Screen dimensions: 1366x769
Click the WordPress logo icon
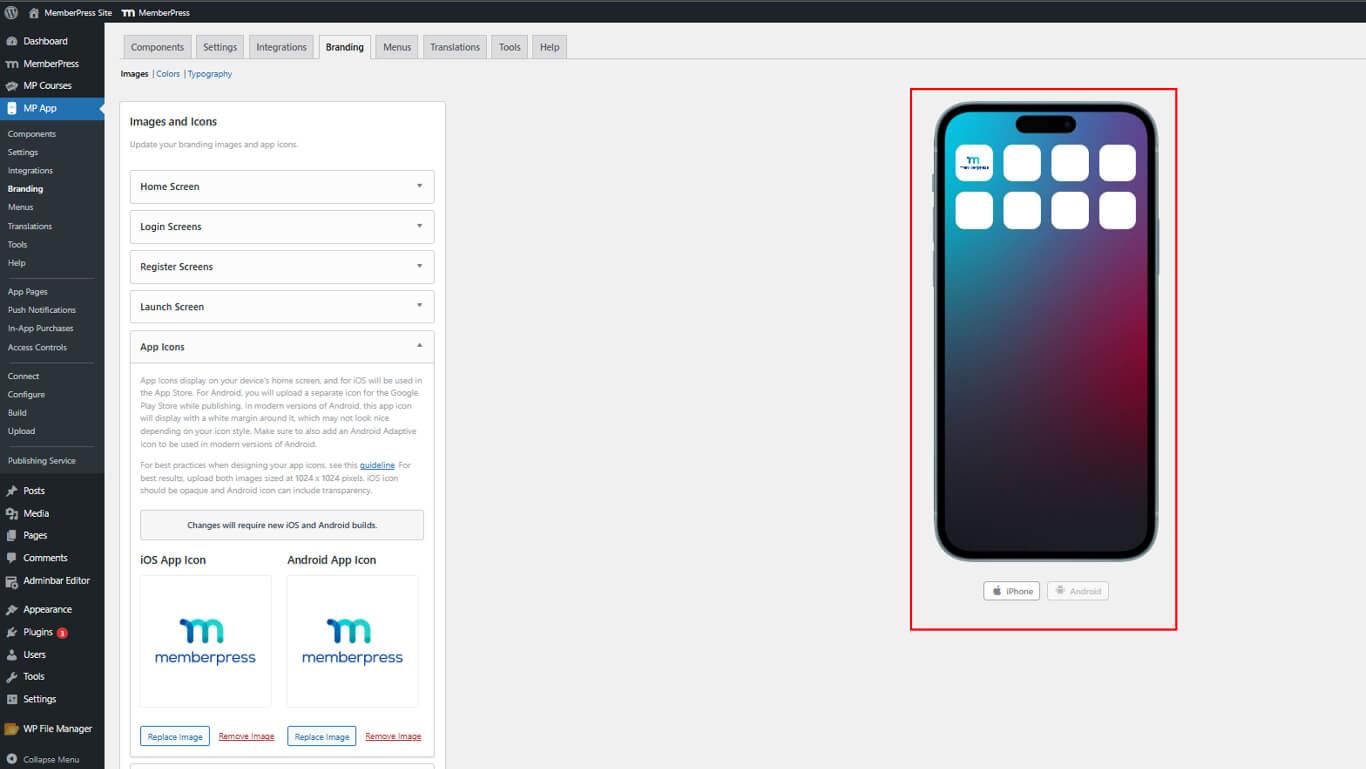click(x=11, y=12)
